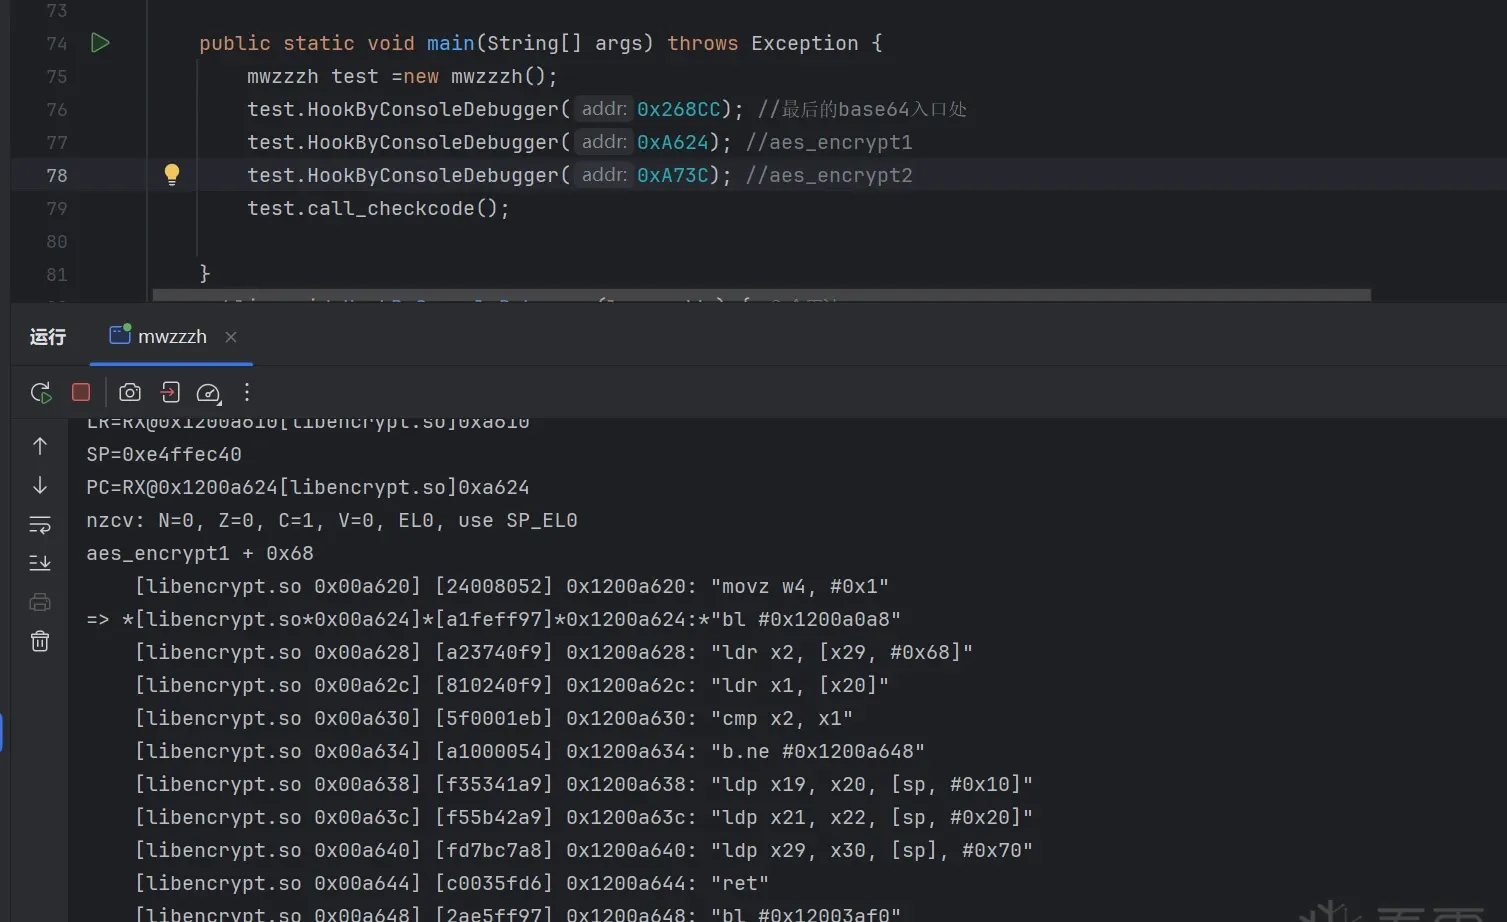
Task: Click the //aes_encrypt1 comment
Action: [829, 142]
